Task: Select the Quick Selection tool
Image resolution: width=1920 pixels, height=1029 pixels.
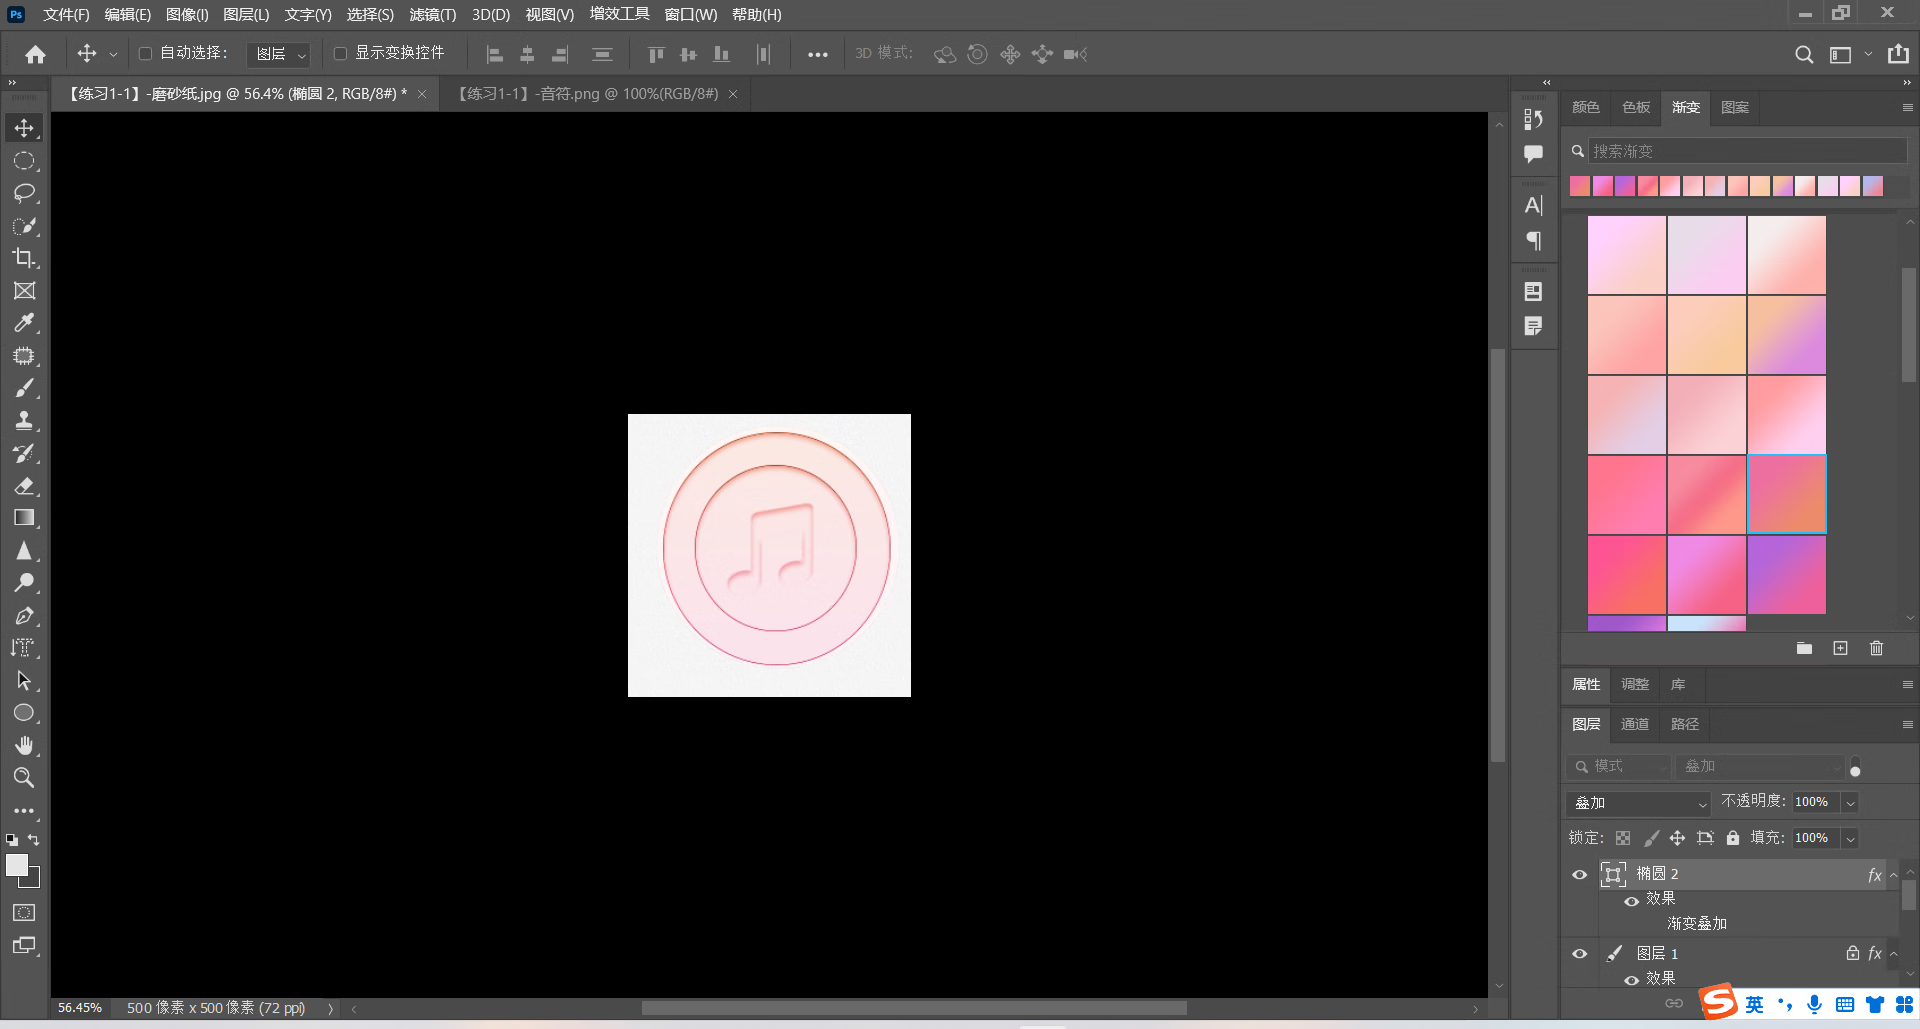Action: pos(24,226)
